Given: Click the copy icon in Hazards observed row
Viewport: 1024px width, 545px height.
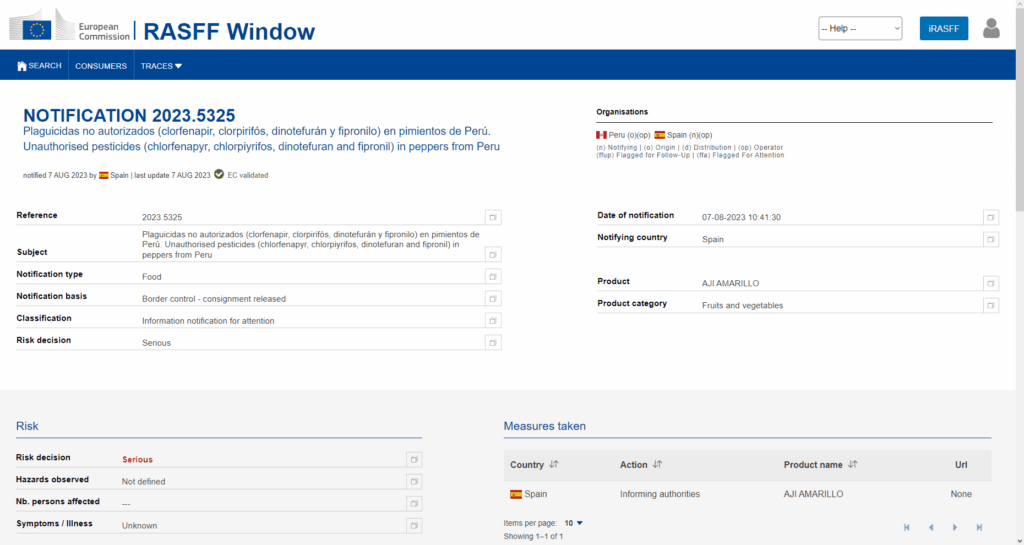Looking at the screenshot, I should [413, 482].
